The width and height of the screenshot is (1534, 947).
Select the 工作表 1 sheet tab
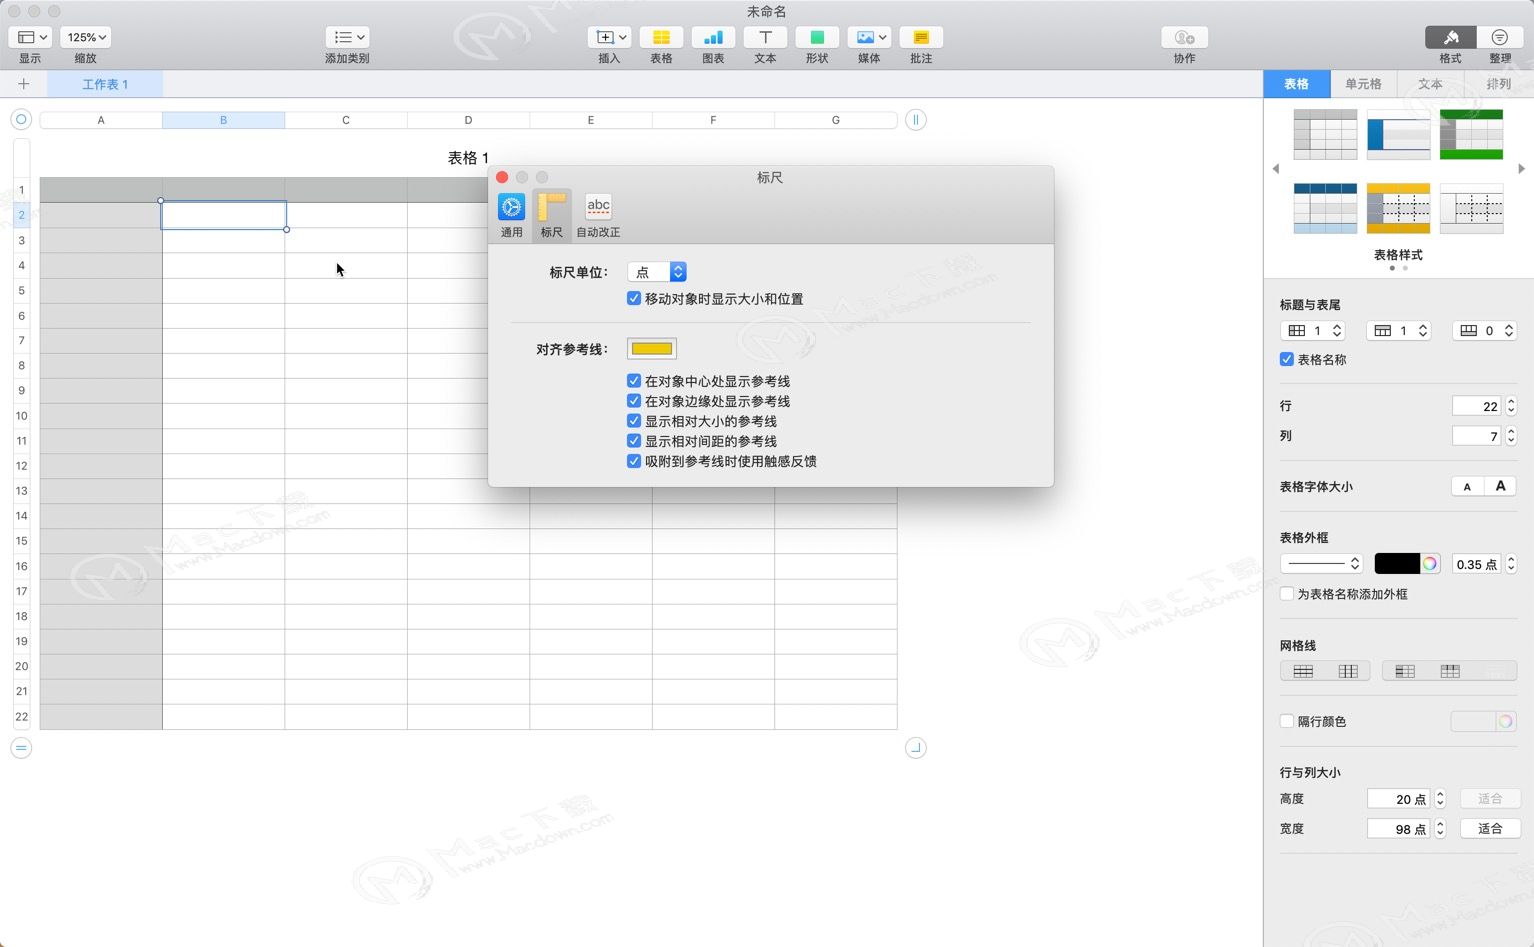click(105, 84)
